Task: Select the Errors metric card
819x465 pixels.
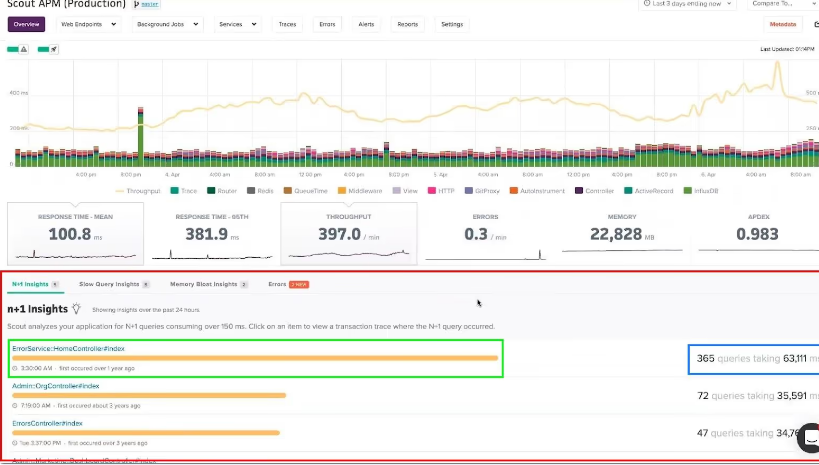Action: click(485, 234)
